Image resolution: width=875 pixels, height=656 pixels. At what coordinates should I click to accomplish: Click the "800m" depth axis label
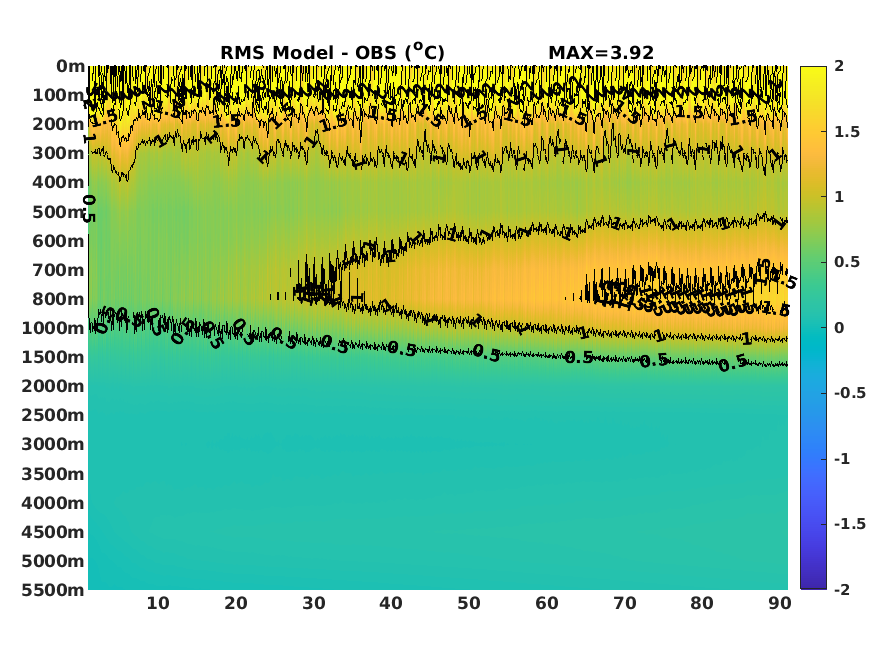coord(59,299)
